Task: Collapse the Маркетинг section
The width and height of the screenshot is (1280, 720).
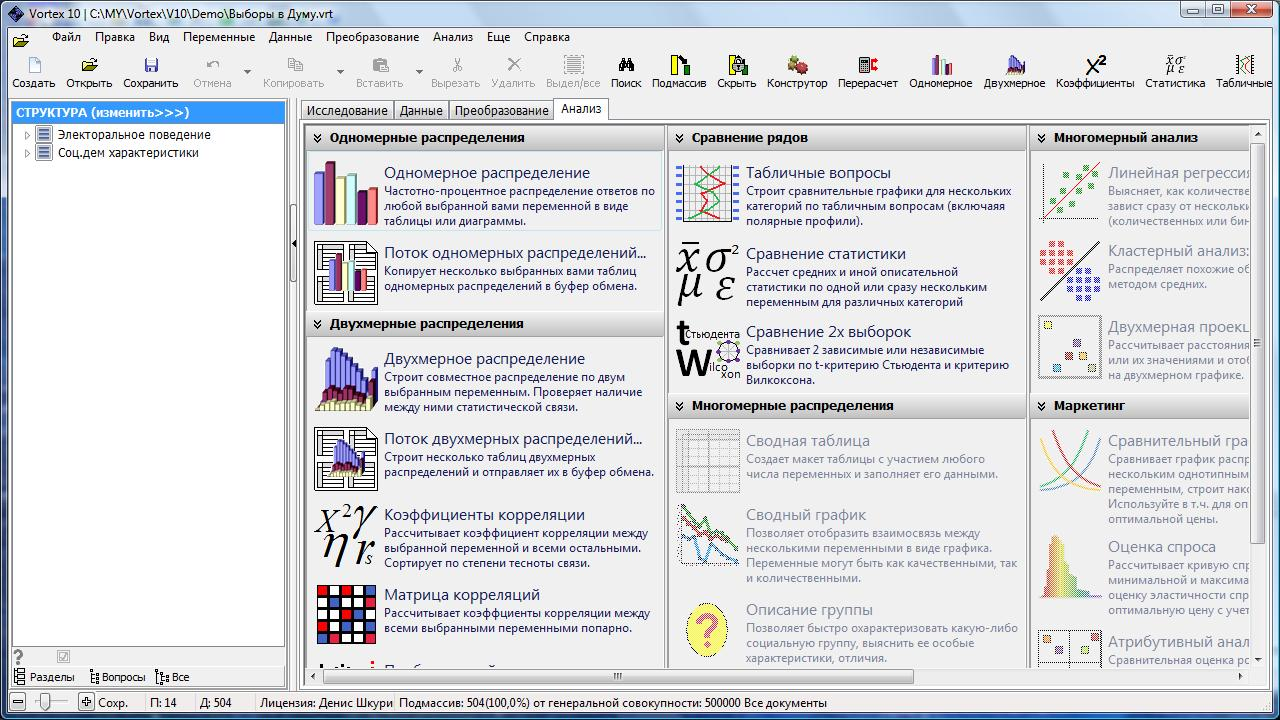Action: (x=1042, y=406)
